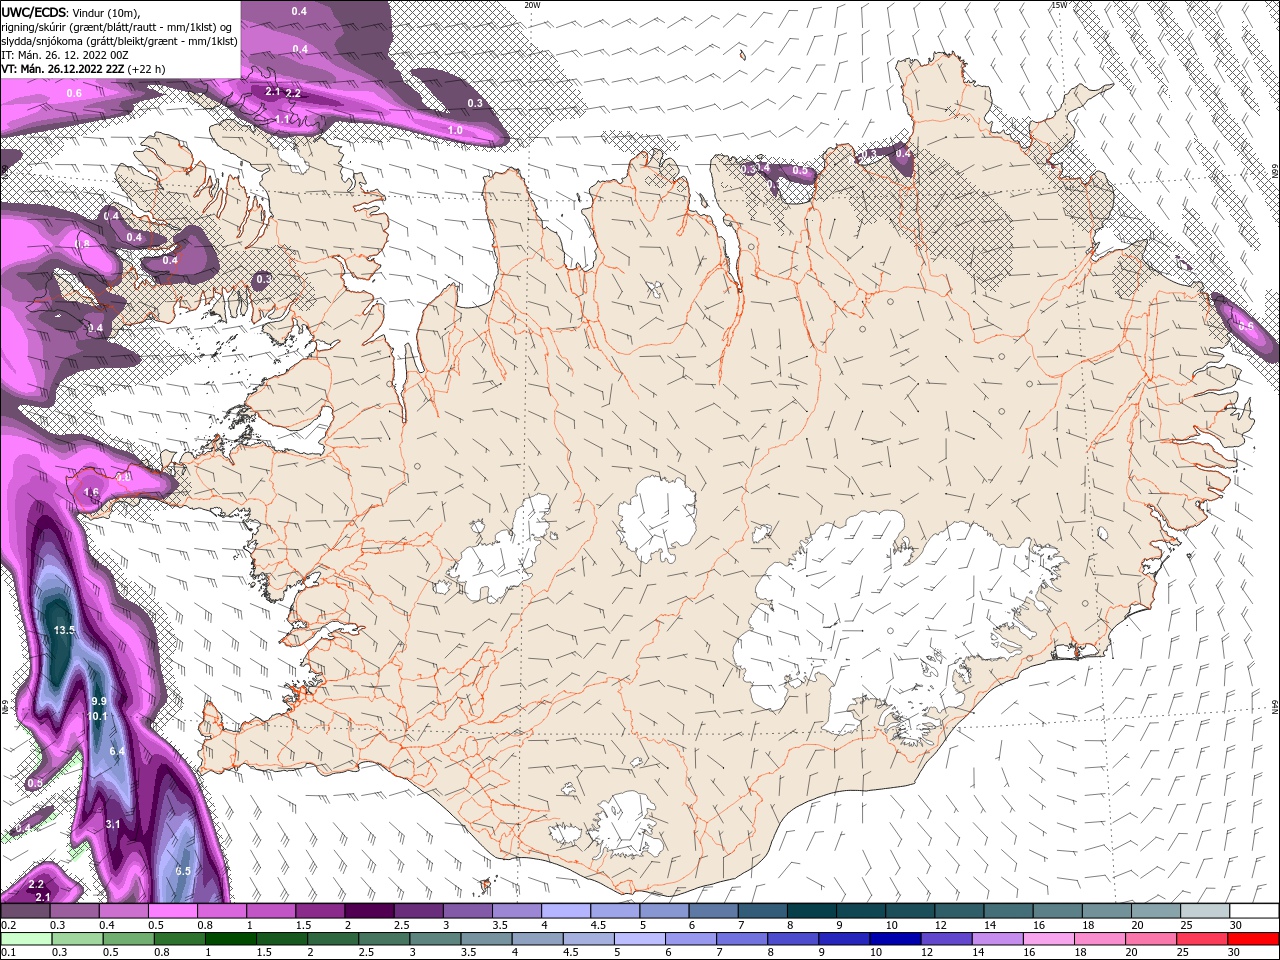Click the 1.6 value label off the west coast
Image resolution: width=1280 pixels, height=960 pixels.
coord(92,493)
